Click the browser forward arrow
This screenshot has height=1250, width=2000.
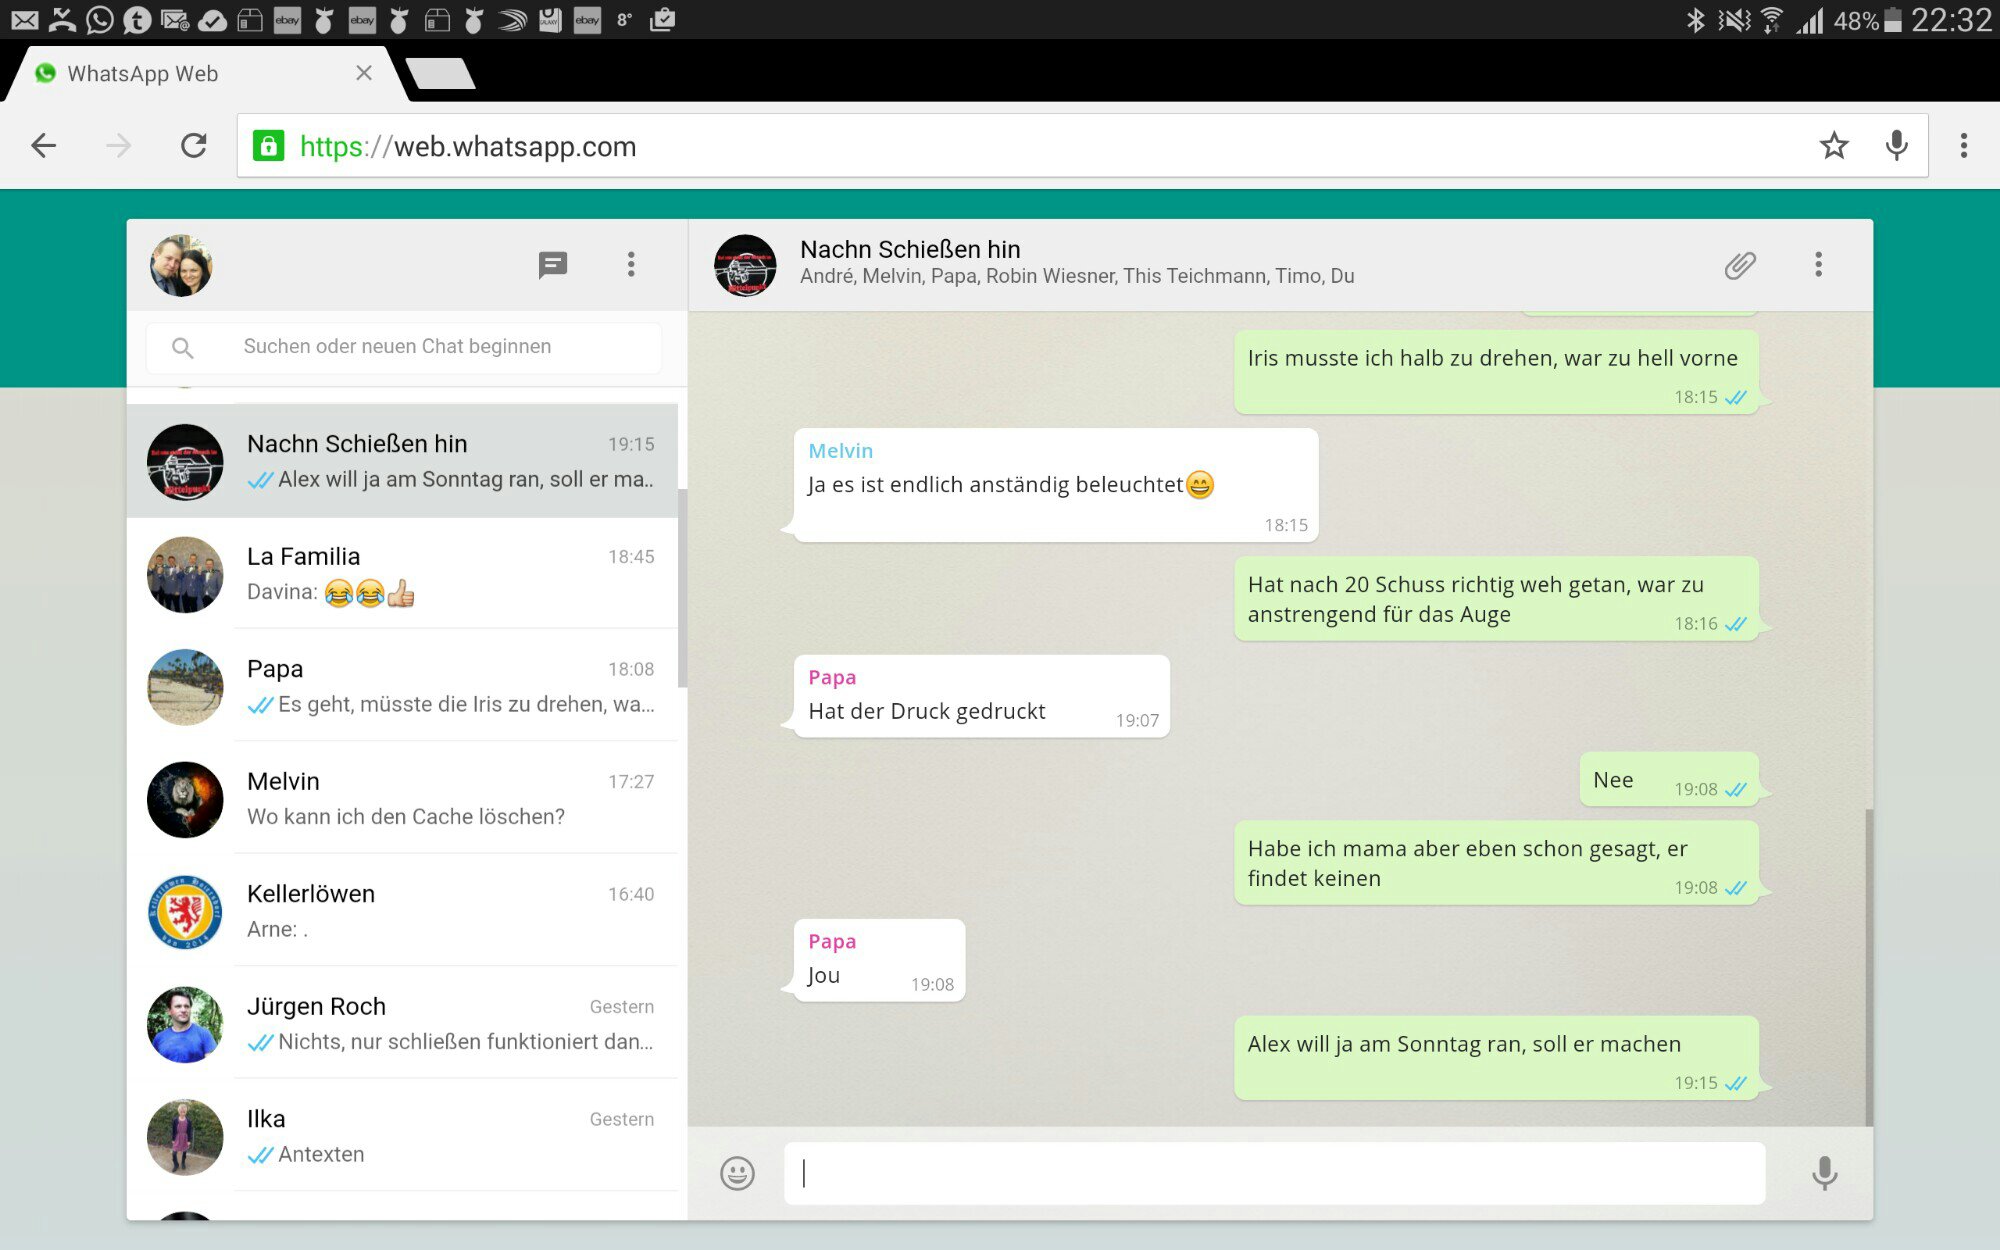[x=118, y=146]
